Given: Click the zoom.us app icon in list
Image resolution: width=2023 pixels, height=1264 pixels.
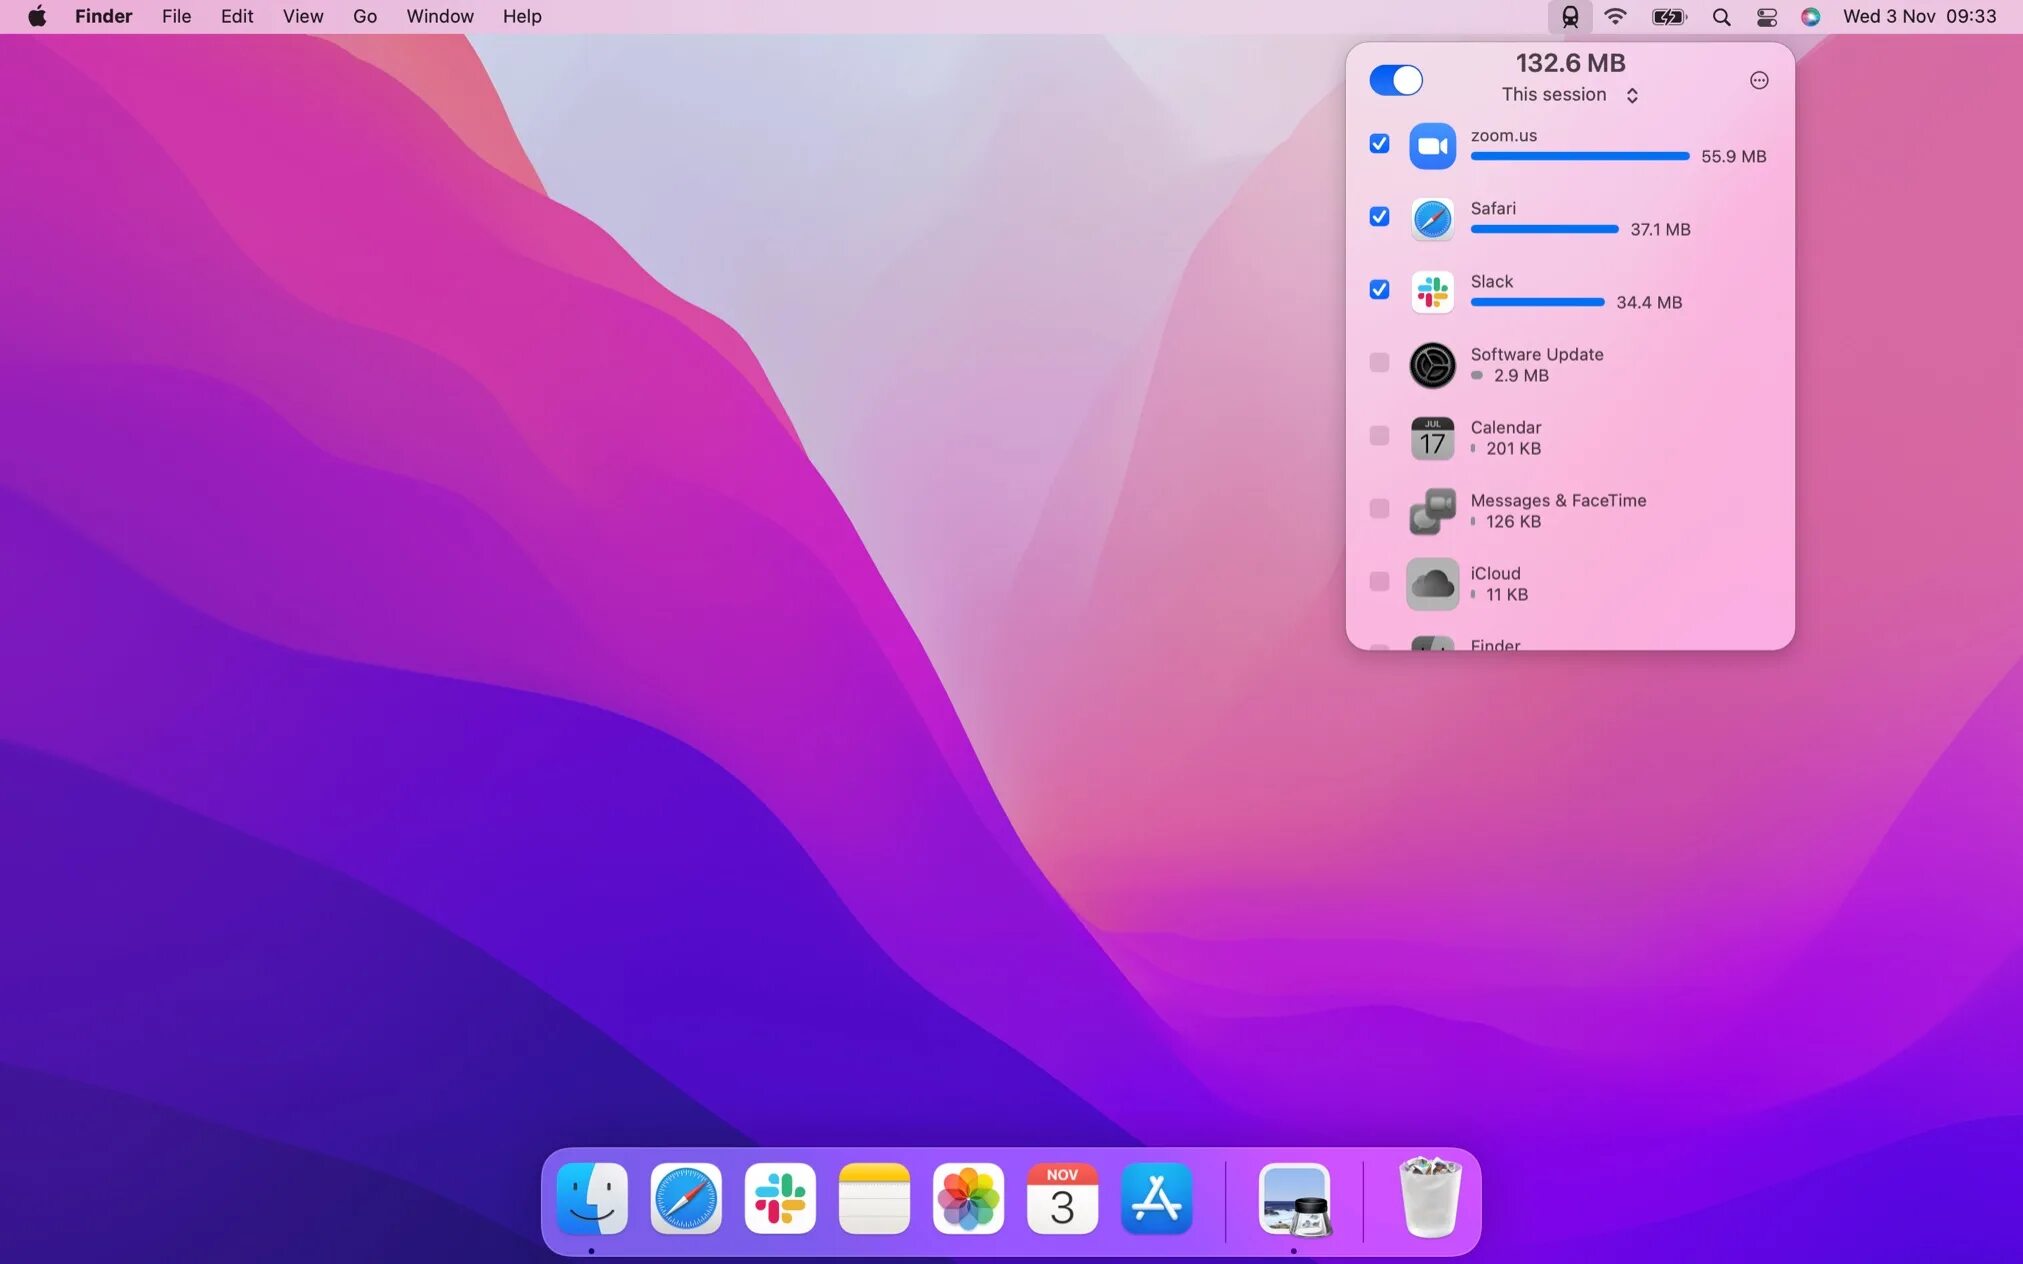Looking at the screenshot, I should pyautogui.click(x=1432, y=146).
